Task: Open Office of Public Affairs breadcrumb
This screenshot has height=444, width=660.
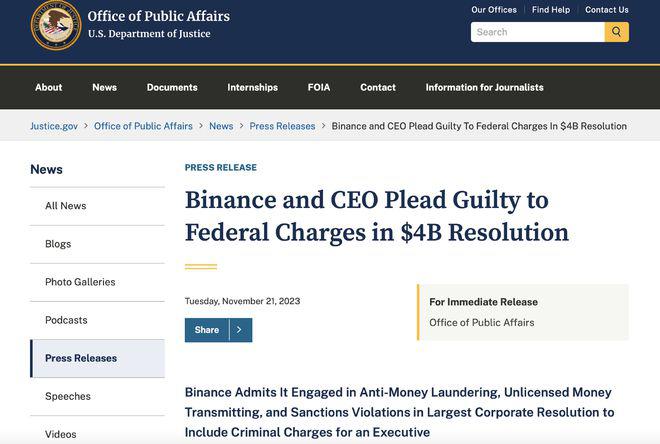Action: click(x=143, y=126)
